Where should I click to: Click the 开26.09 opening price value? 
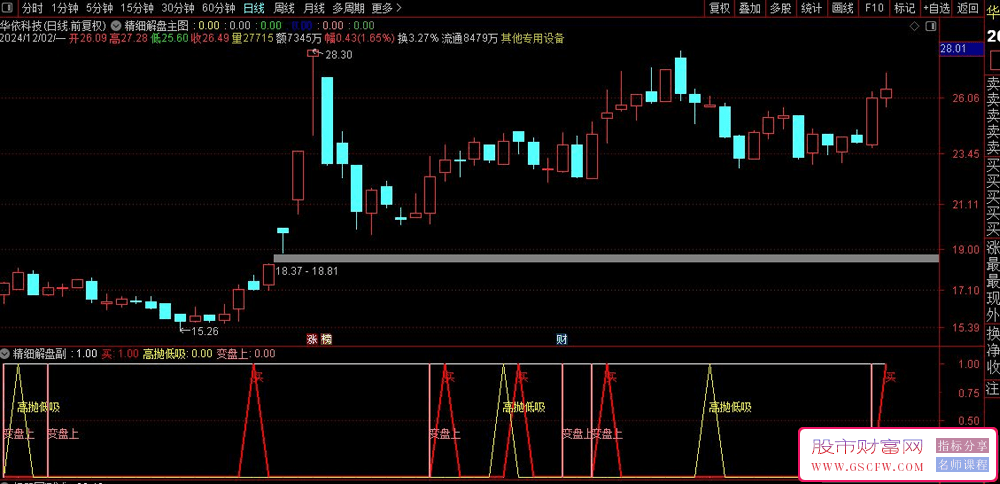coord(88,38)
